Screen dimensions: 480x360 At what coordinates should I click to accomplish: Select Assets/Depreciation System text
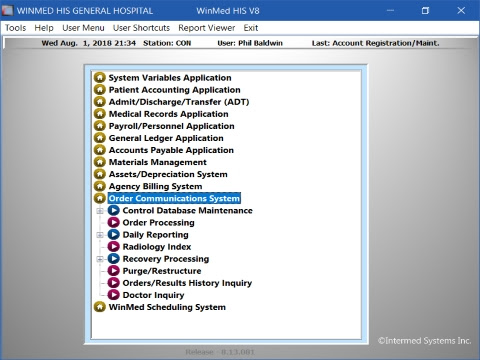[x=168, y=174]
